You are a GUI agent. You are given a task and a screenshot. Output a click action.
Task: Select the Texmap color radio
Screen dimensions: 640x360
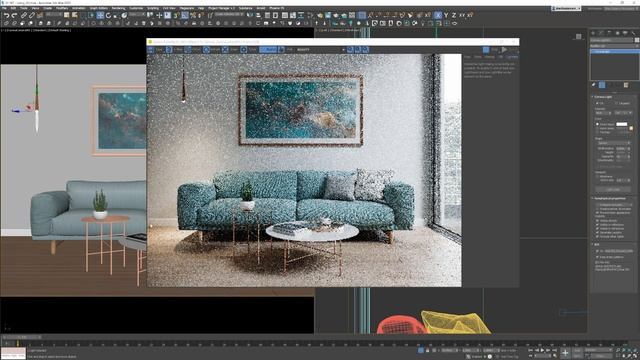point(597,132)
